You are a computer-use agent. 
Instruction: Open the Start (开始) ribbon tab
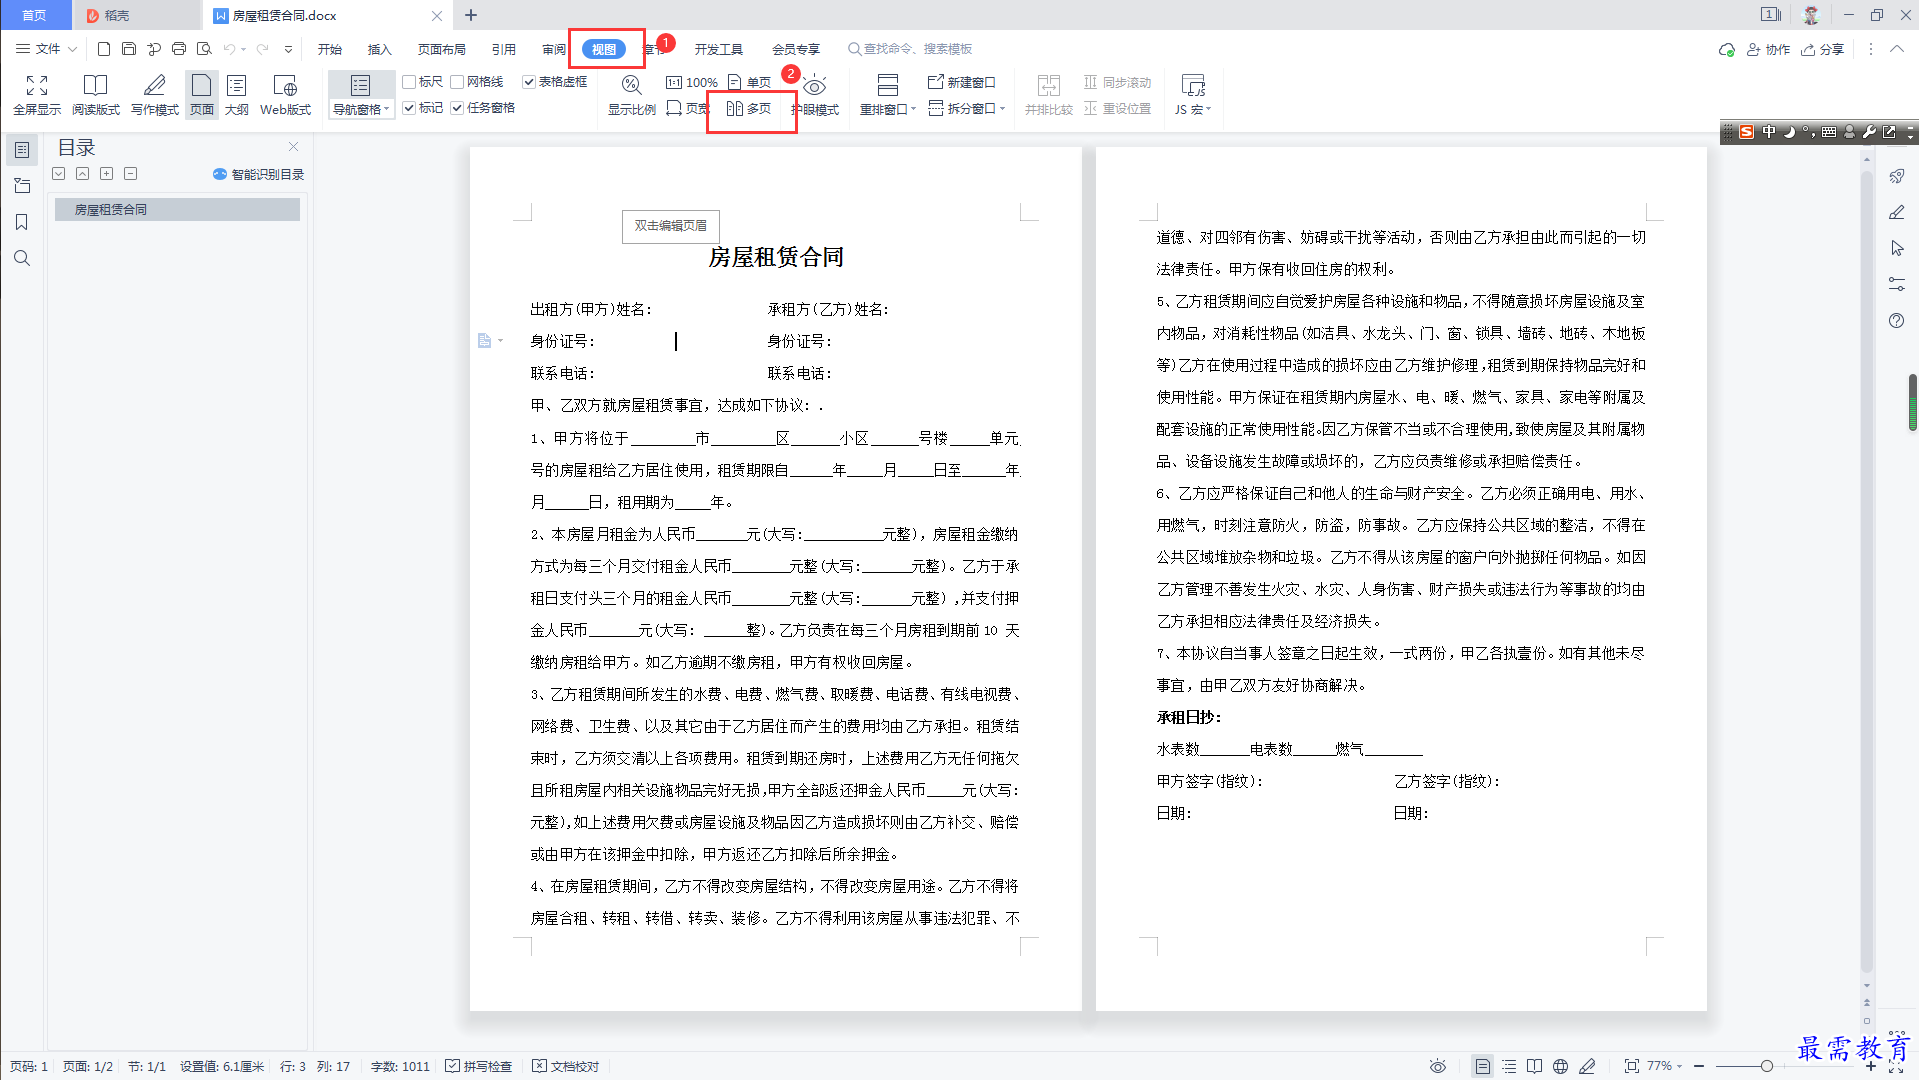[x=330, y=49]
